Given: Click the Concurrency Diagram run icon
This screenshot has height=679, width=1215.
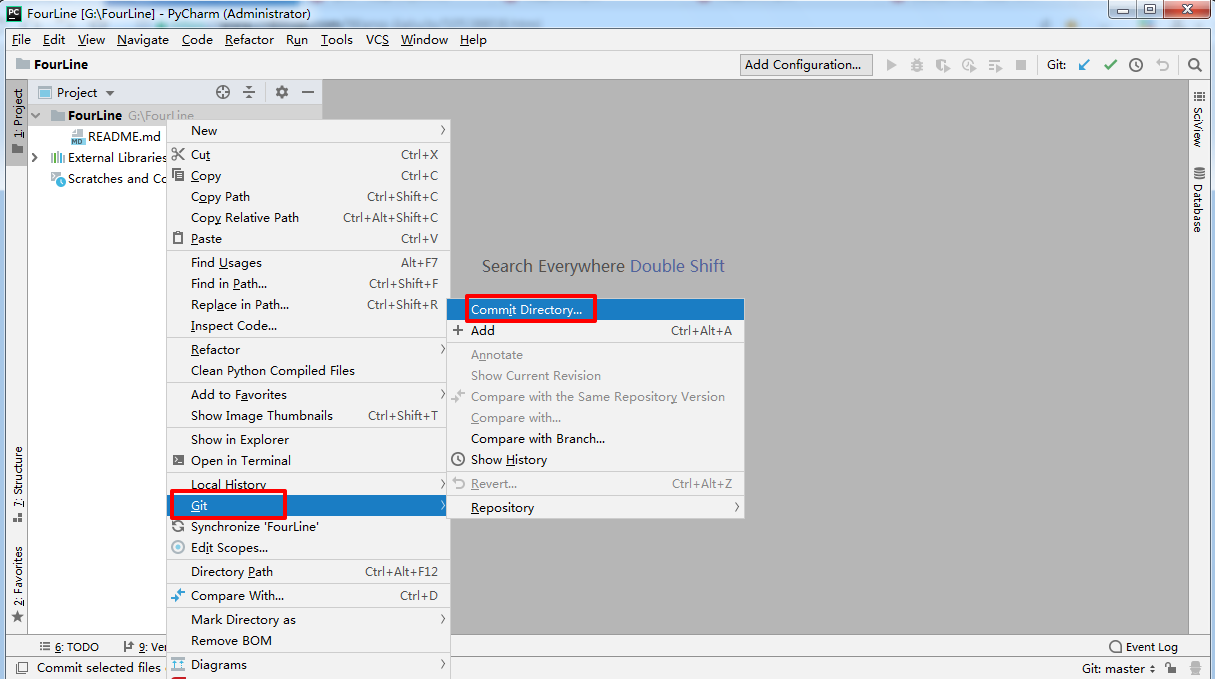Looking at the screenshot, I should [995, 65].
